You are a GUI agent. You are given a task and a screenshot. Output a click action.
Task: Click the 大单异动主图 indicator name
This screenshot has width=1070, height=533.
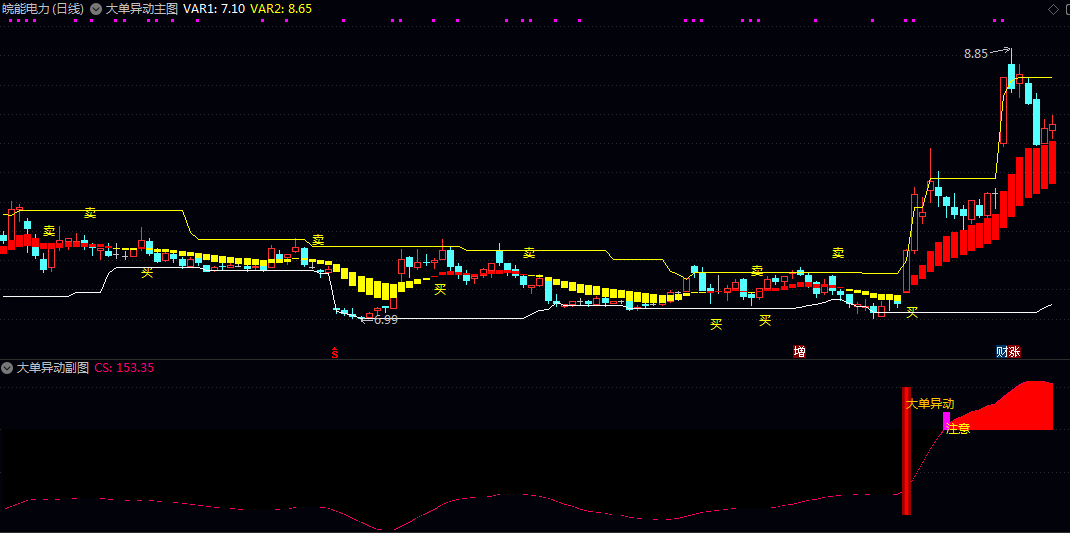pos(141,8)
